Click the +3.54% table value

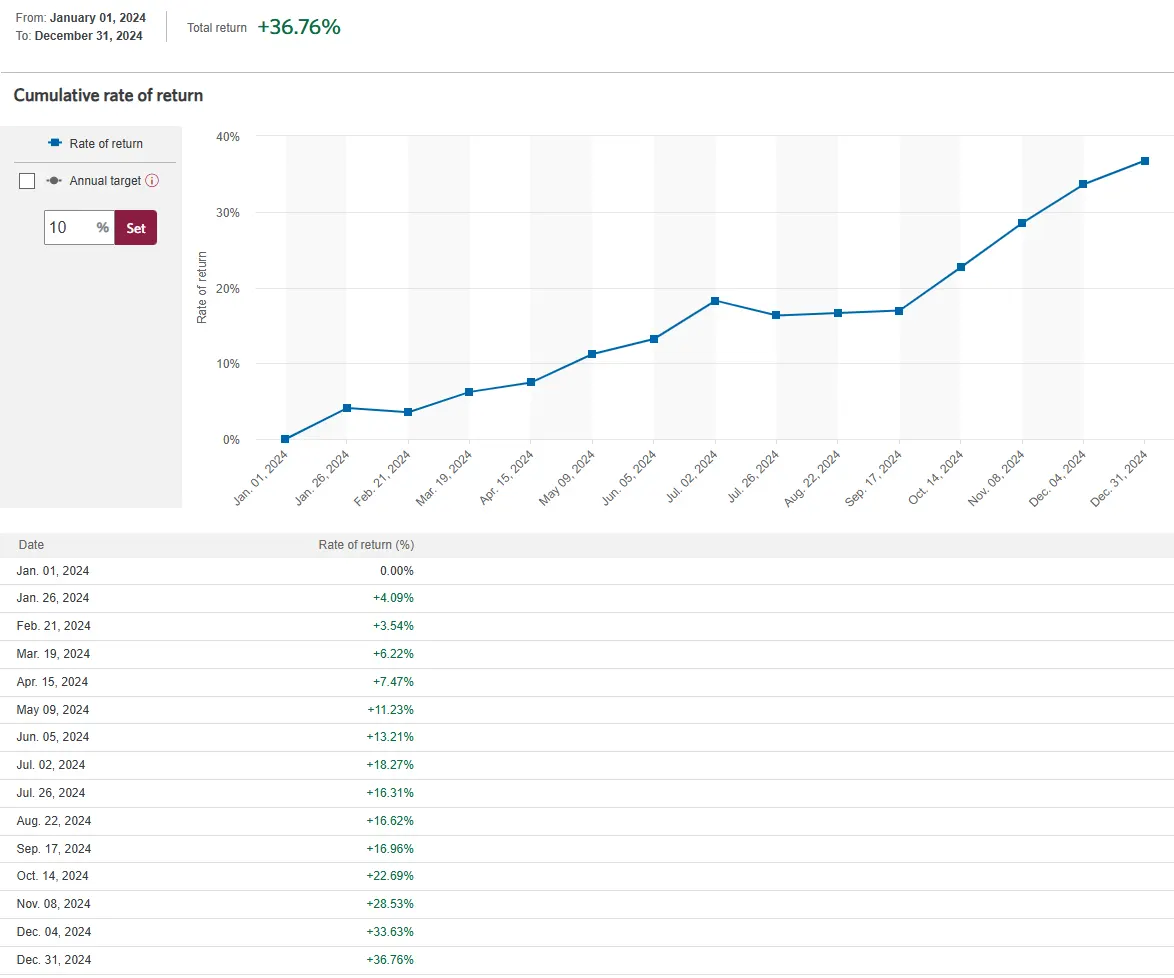click(393, 625)
